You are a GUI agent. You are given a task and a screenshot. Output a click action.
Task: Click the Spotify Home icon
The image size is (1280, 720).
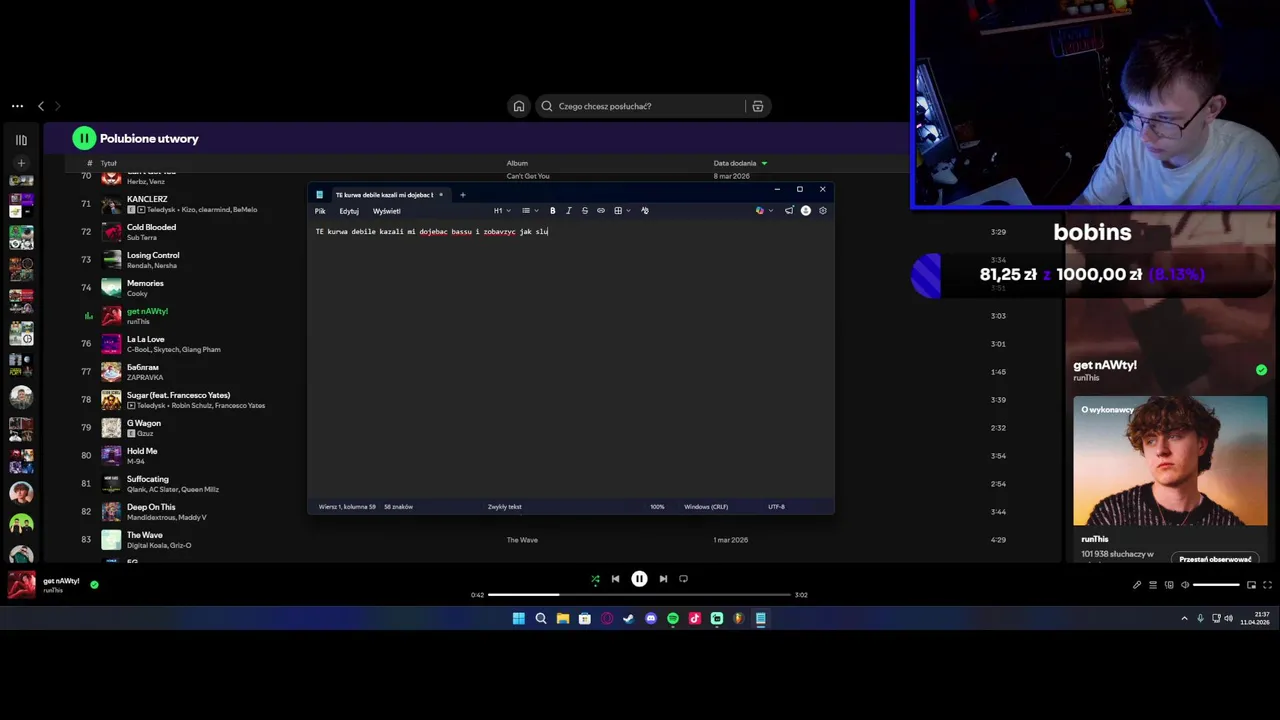518,106
